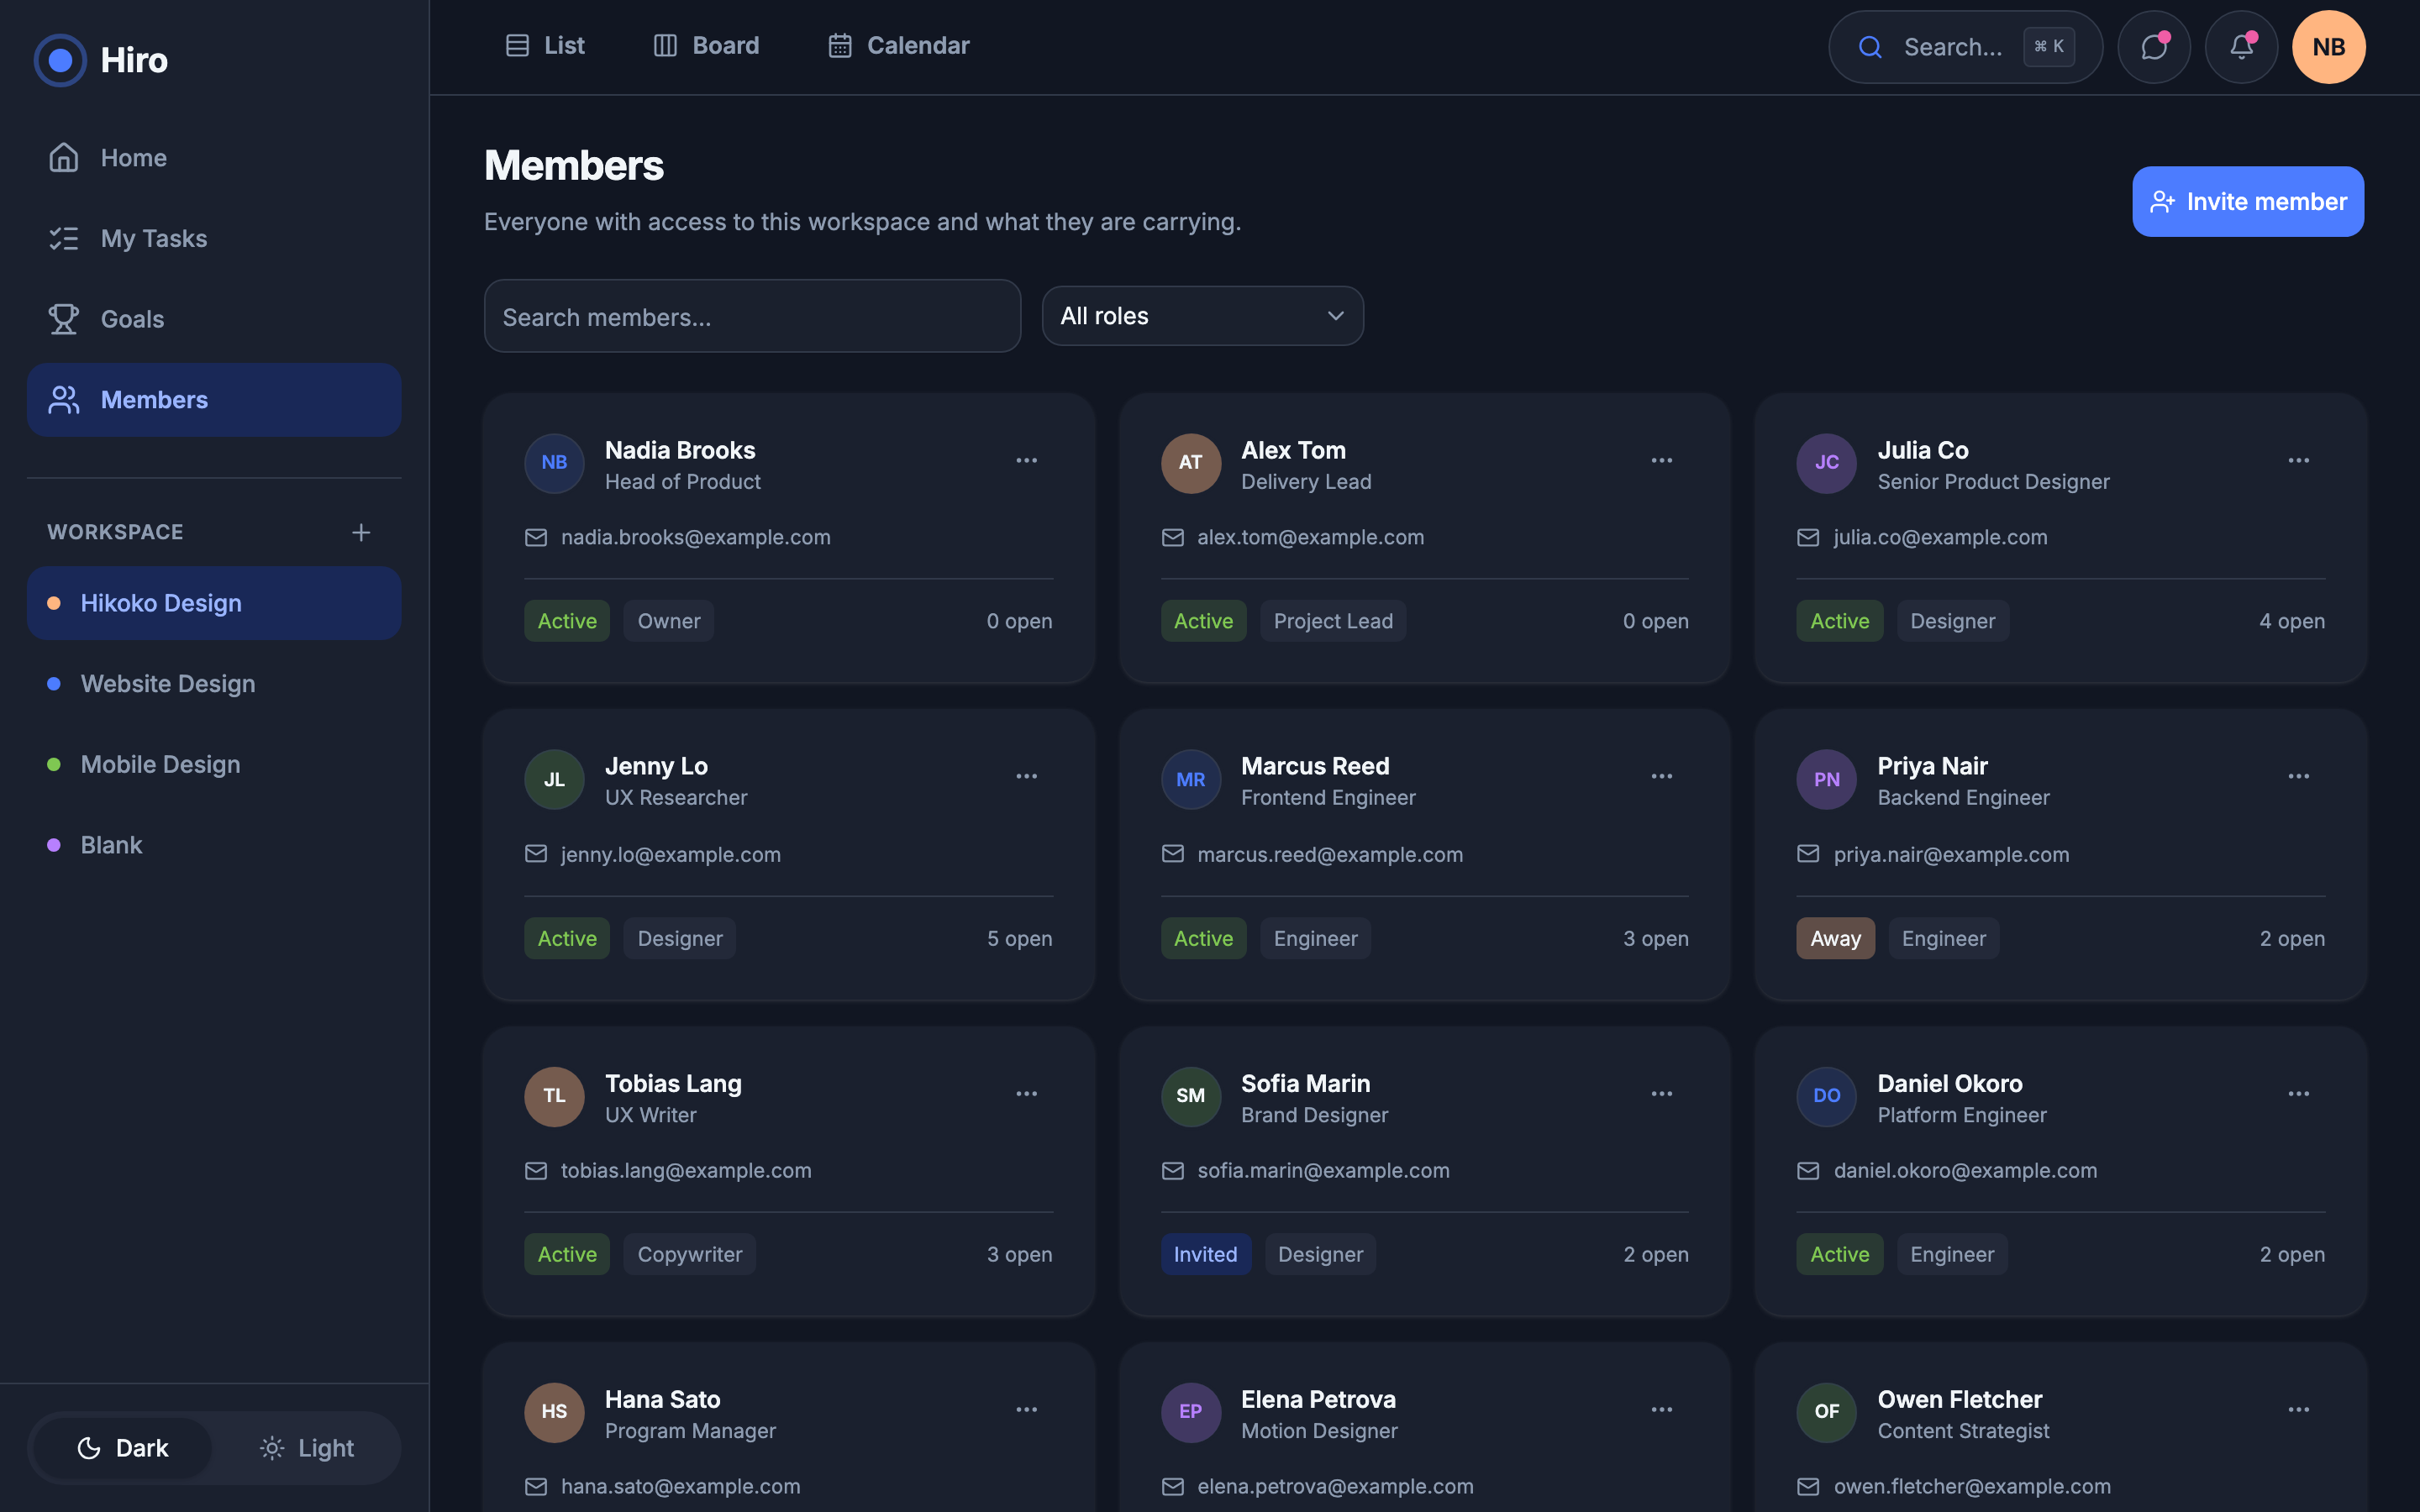The width and height of the screenshot is (2420, 1512).
Task: Click Alex Tom's AT avatar
Action: (x=1190, y=463)
